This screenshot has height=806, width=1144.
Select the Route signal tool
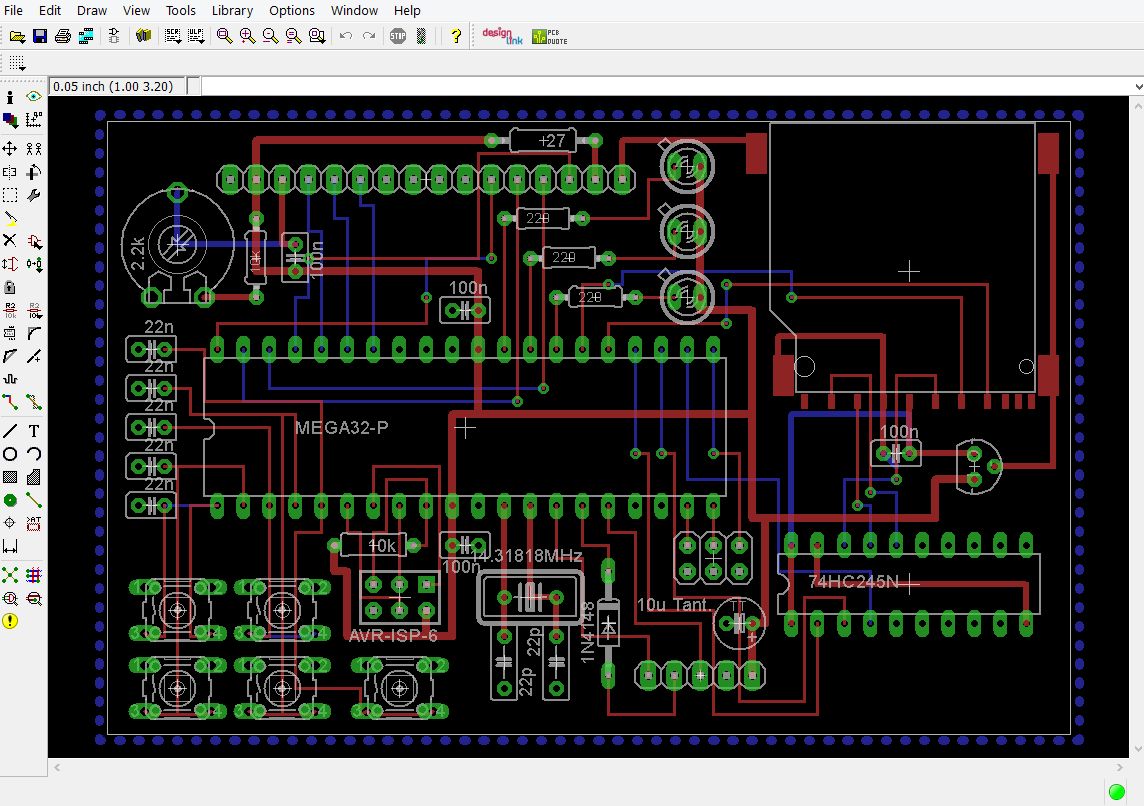[x=9, y=402]
